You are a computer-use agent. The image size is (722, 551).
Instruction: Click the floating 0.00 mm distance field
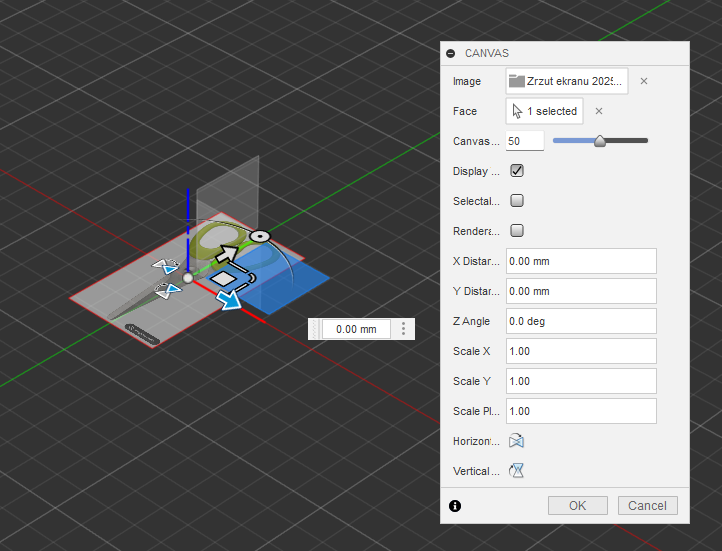tap(356, 329)
